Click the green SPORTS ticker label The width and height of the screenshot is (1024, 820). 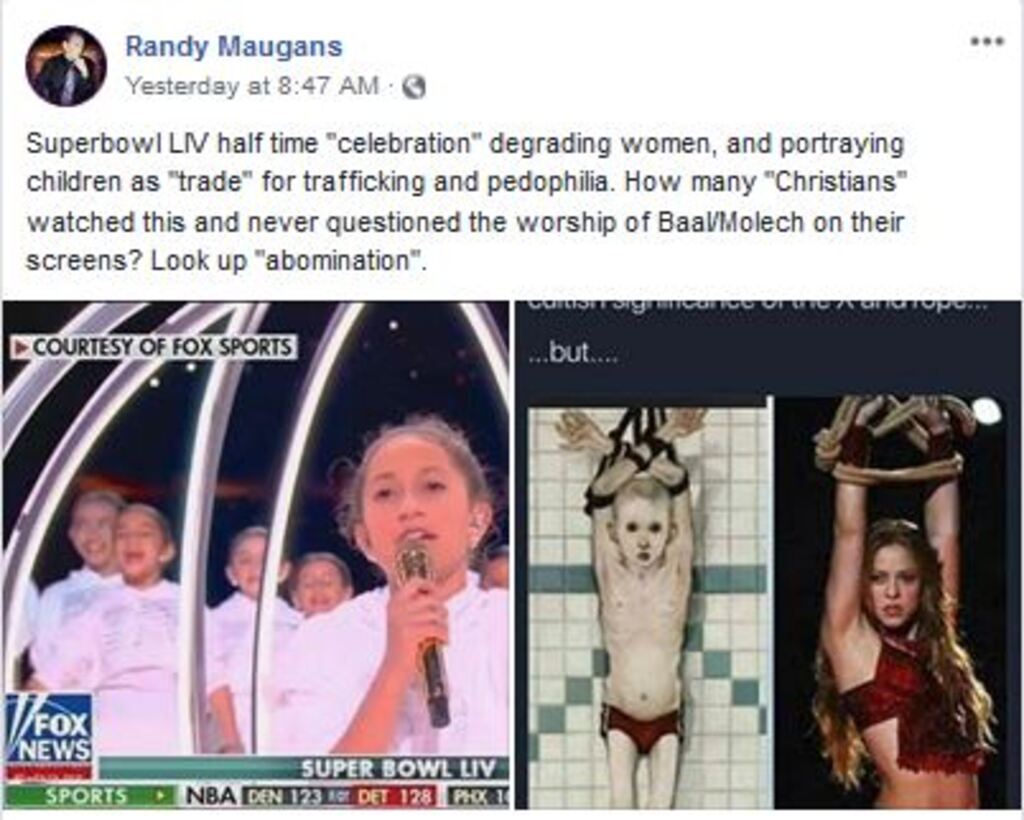[x=86, y=796]
